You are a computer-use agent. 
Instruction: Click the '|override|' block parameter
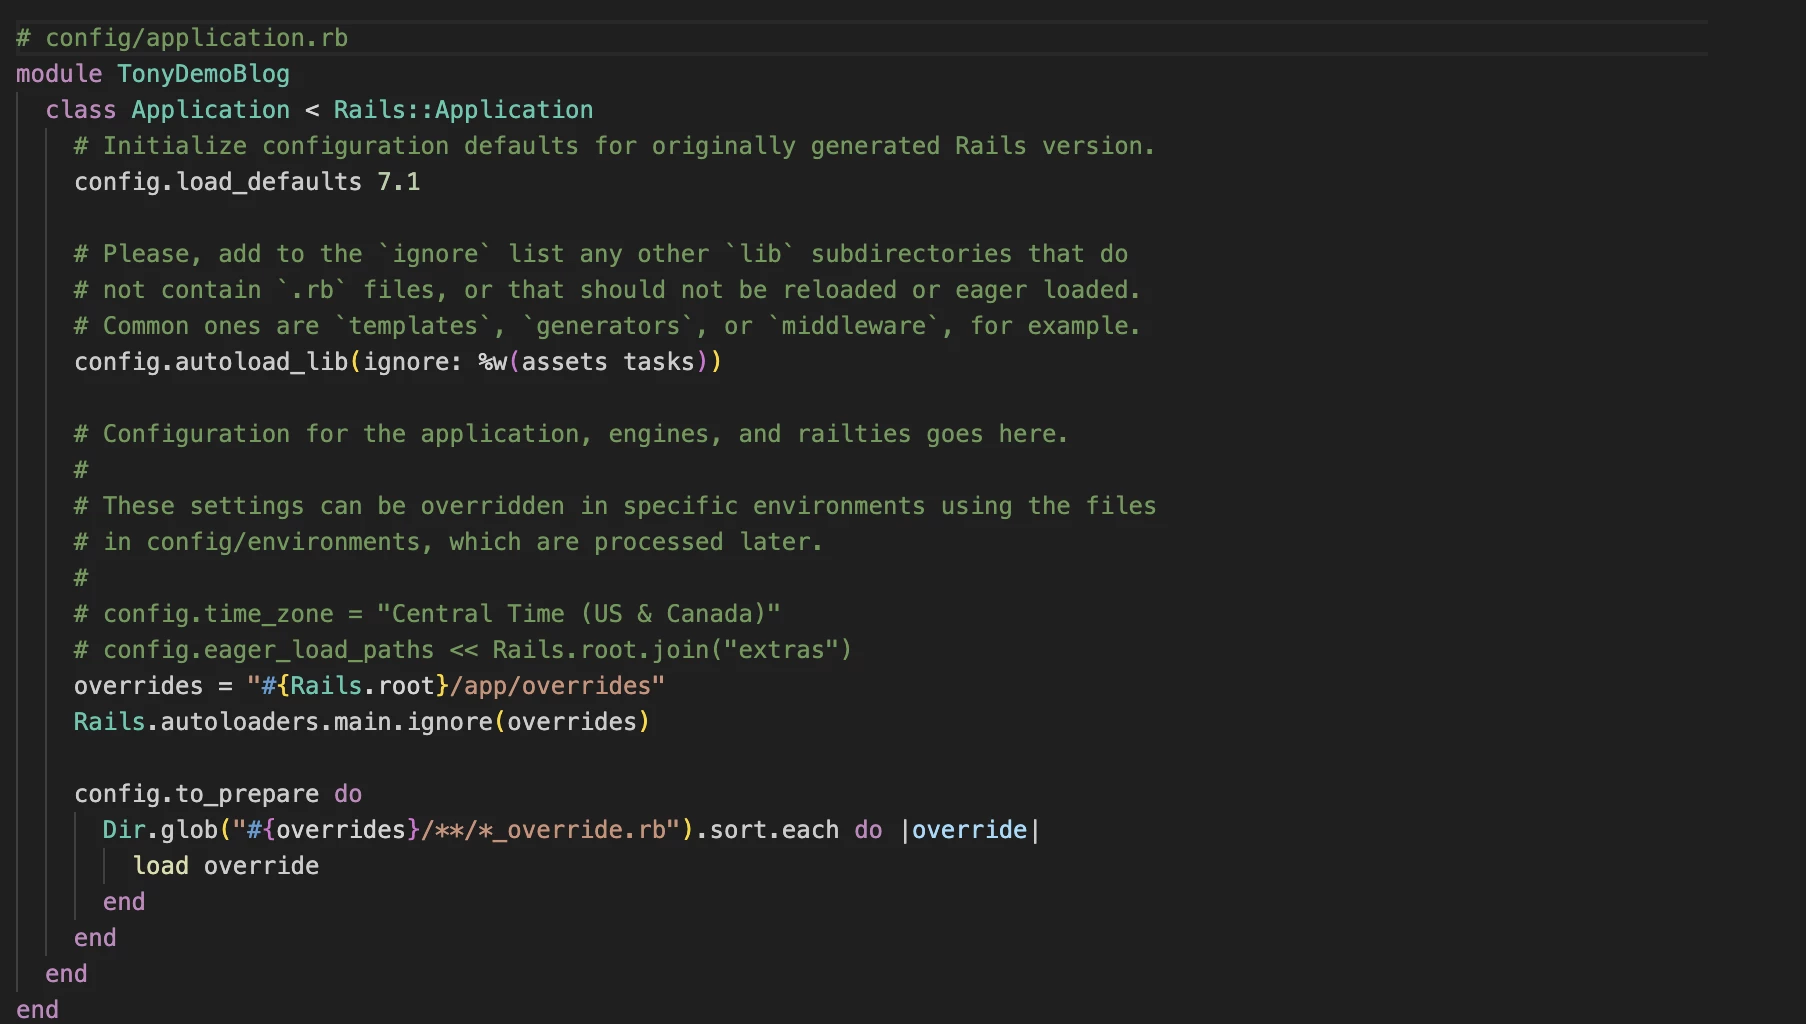(x=970, y=830)
